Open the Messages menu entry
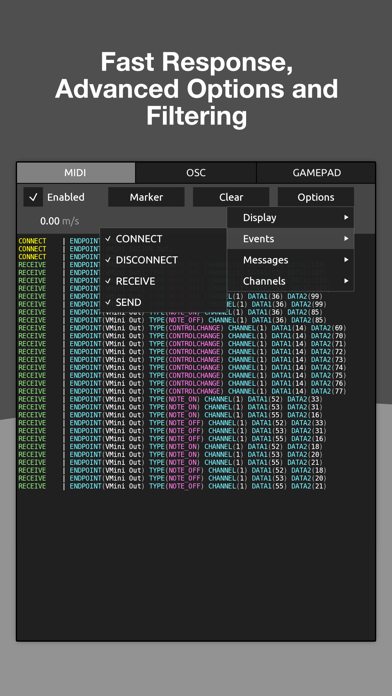The image size is (392, 696). [290, 260]
